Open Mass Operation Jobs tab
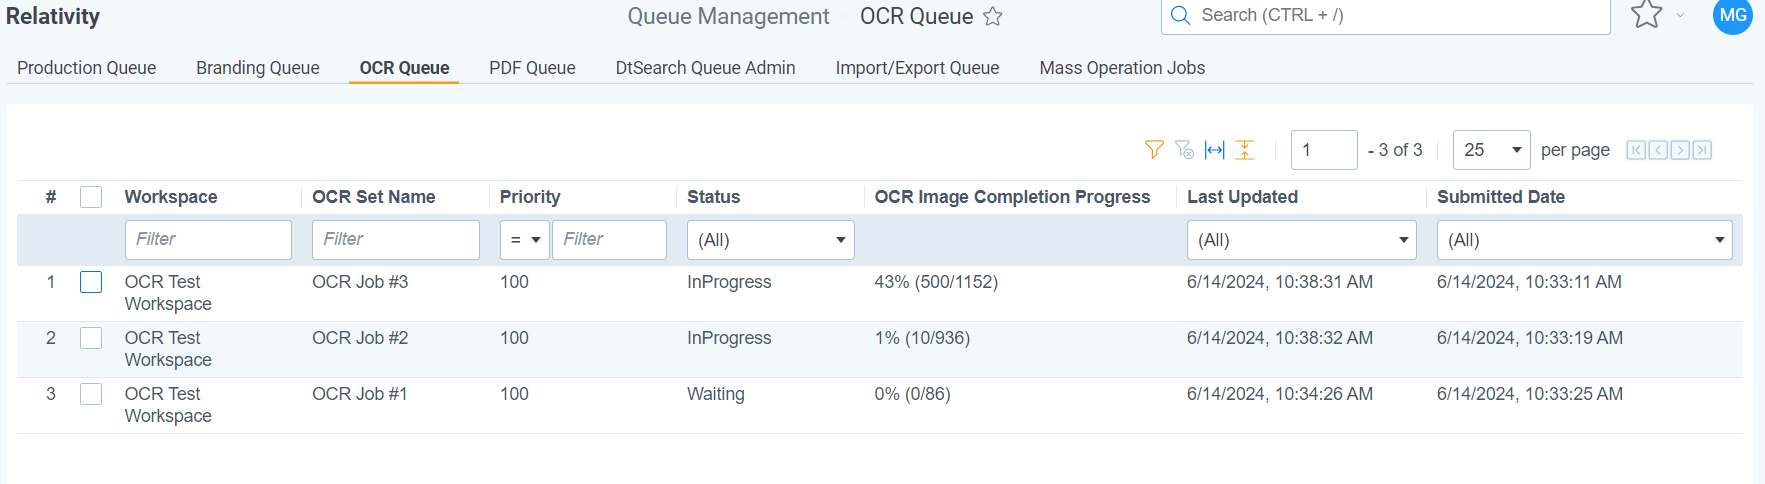The height and width of the screenshot is (484, 1765). coord(1122,68)
